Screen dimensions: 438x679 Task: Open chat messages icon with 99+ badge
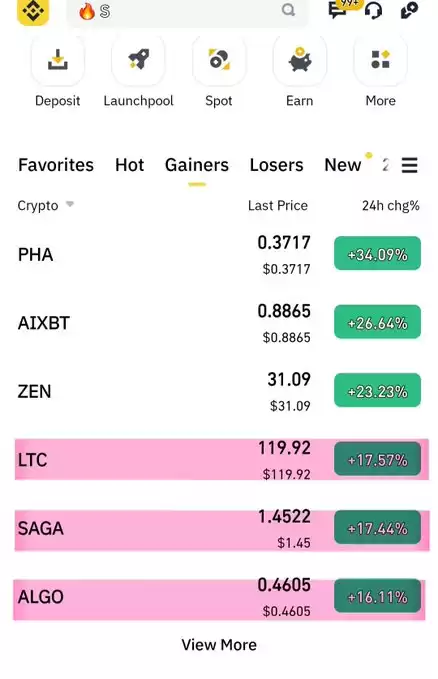(x=339, y=10)
